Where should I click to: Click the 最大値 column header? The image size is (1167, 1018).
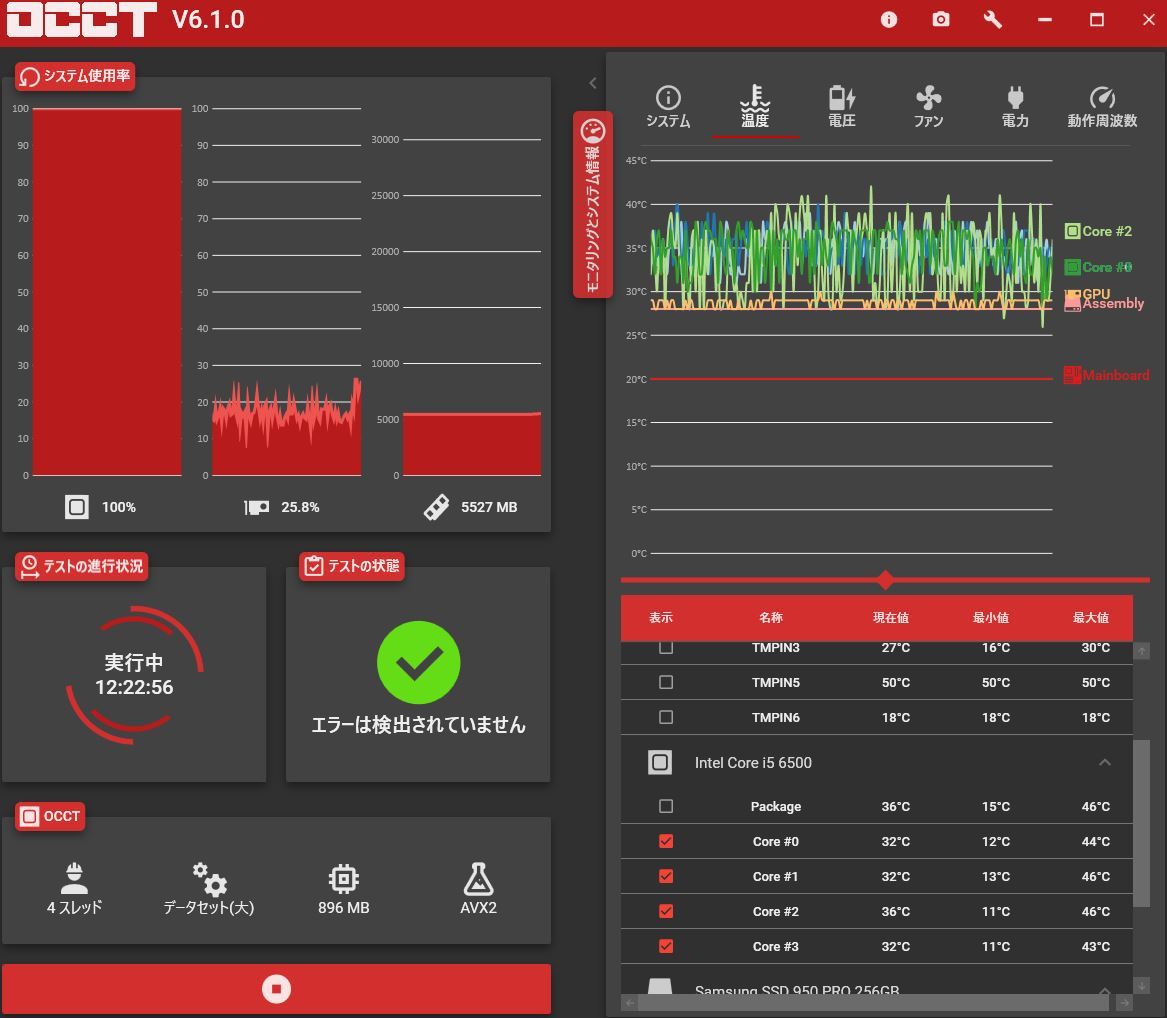tap(1090, 618)
